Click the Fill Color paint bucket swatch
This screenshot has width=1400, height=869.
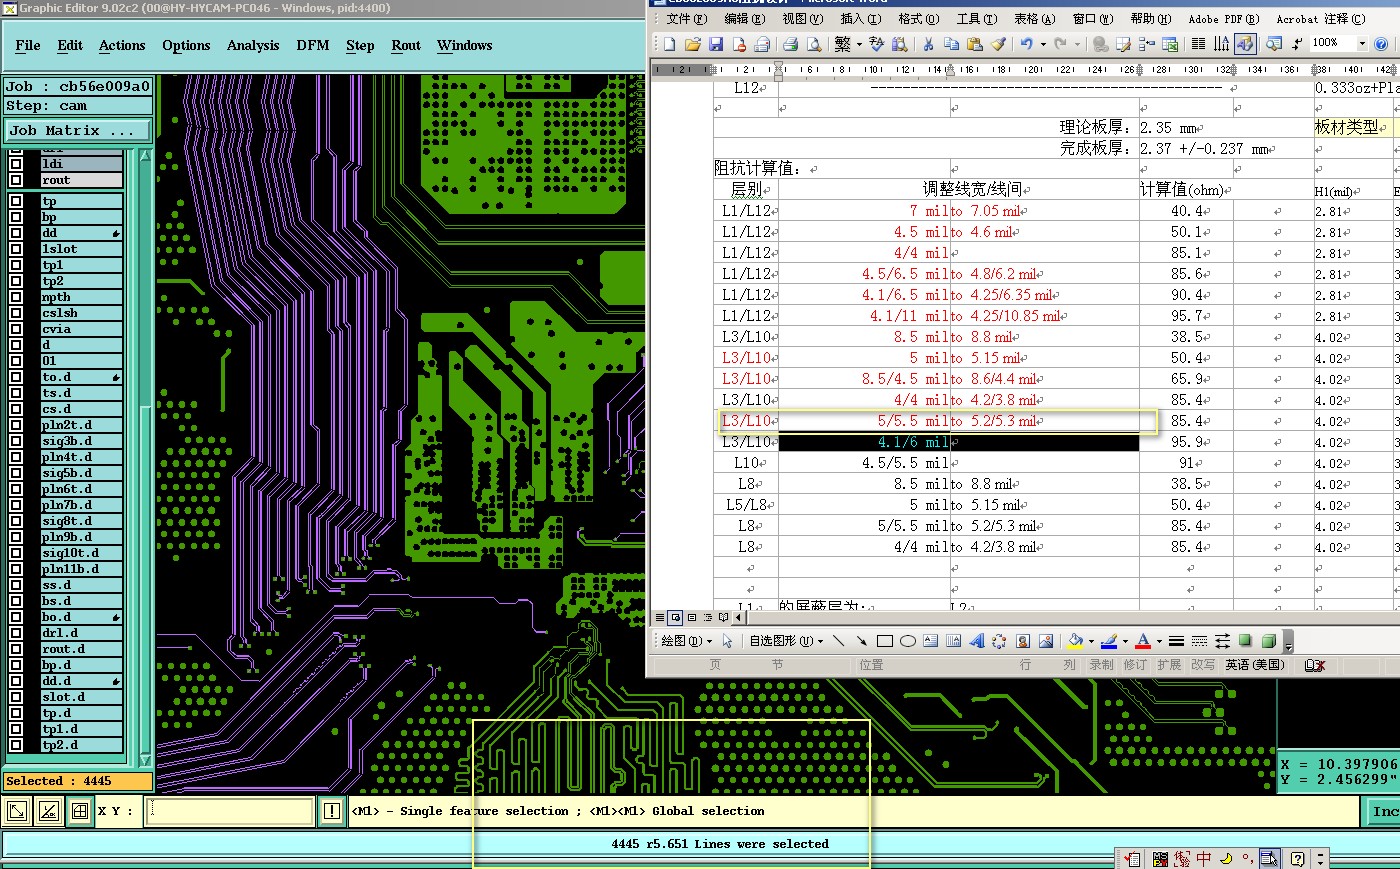click(1076, 641)
